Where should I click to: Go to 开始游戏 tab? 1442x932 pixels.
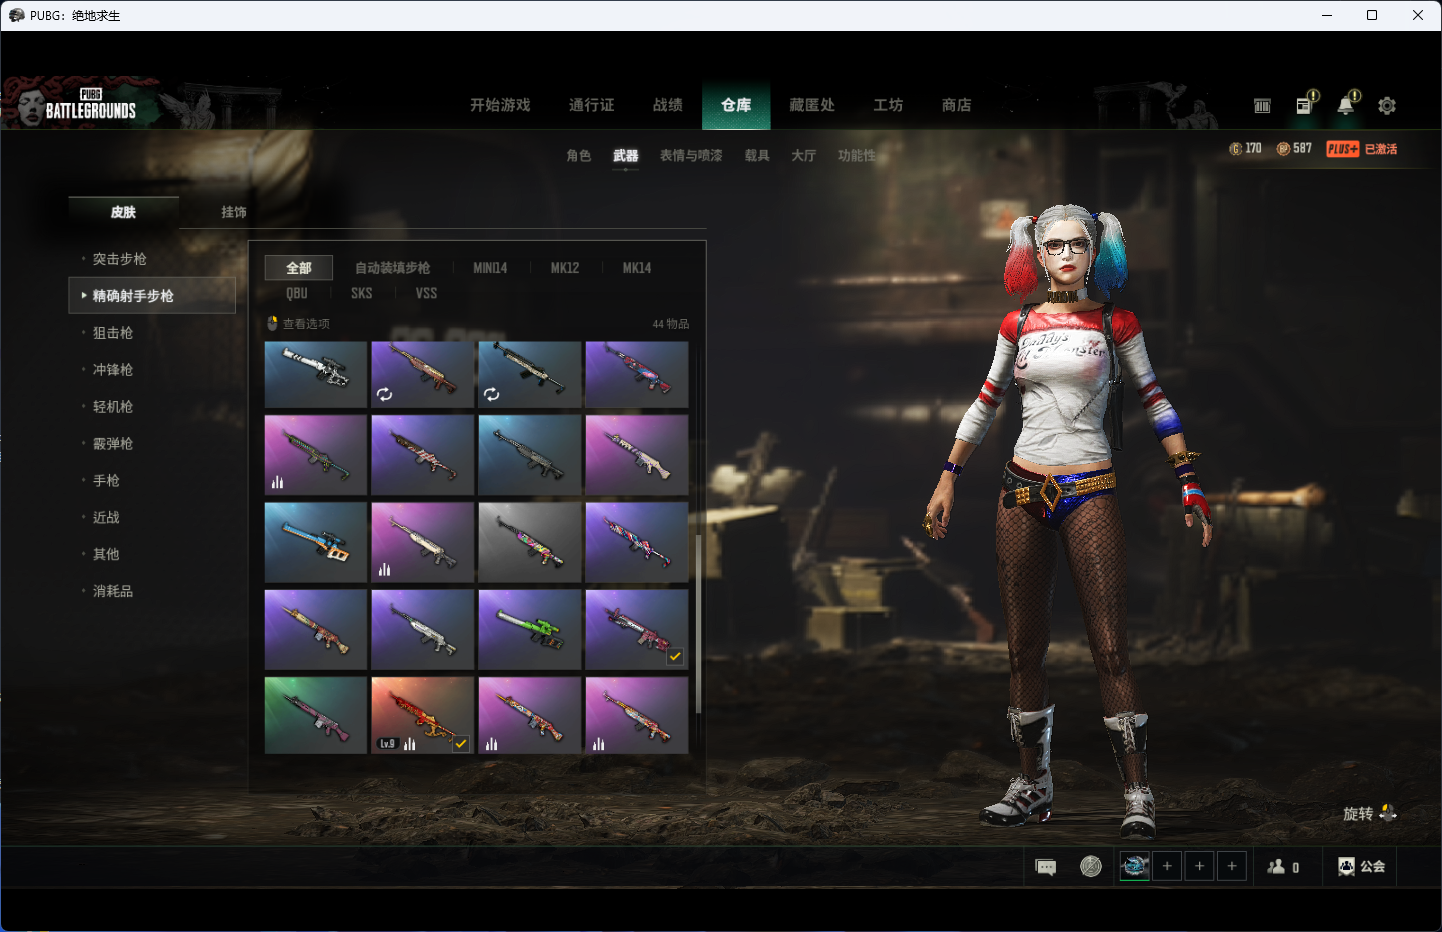pyautogui.click(x=500, y=105)
